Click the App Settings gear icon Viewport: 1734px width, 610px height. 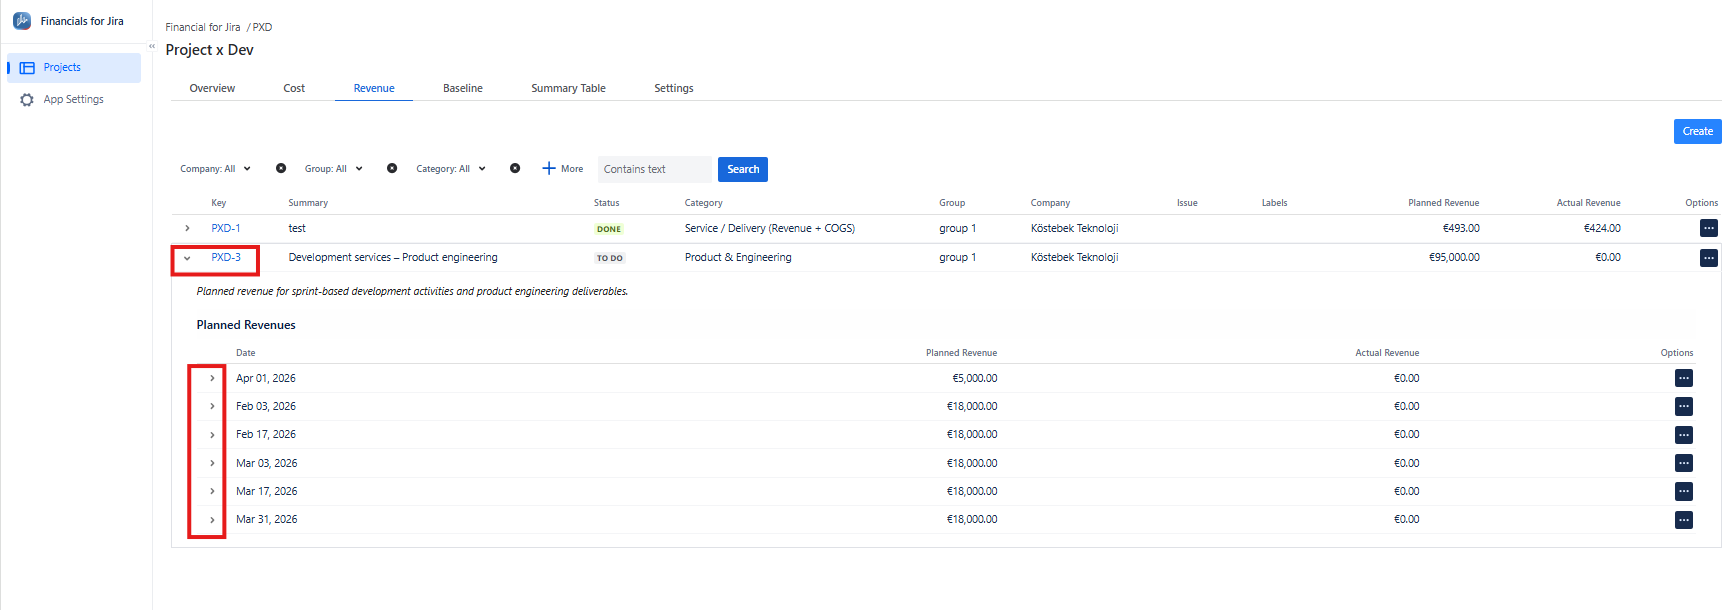tap(27, 100)
